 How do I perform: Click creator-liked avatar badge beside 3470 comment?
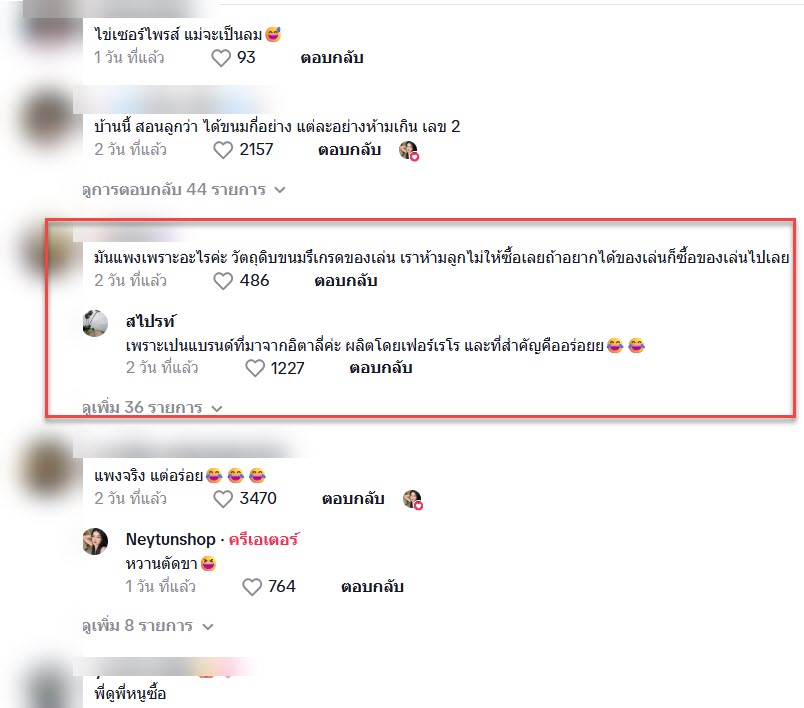413,499
